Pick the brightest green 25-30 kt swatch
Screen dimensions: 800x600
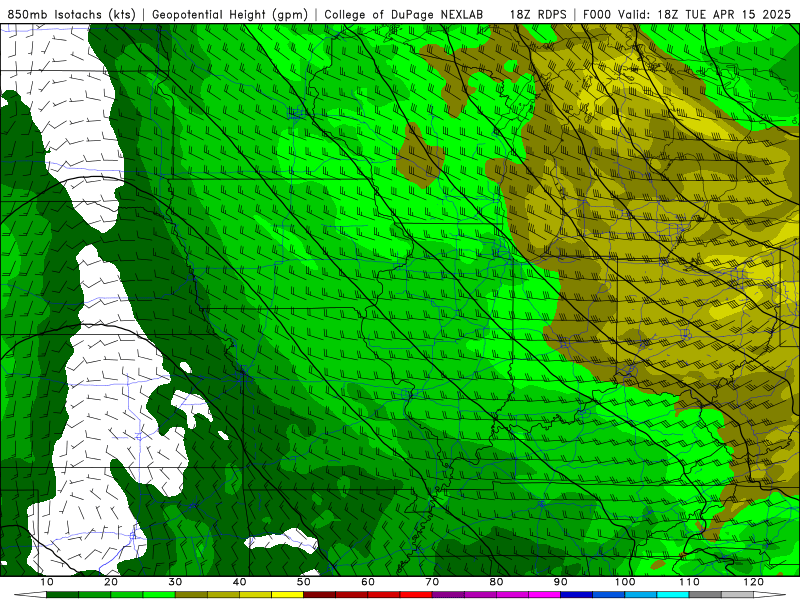[x=159, y=595]
